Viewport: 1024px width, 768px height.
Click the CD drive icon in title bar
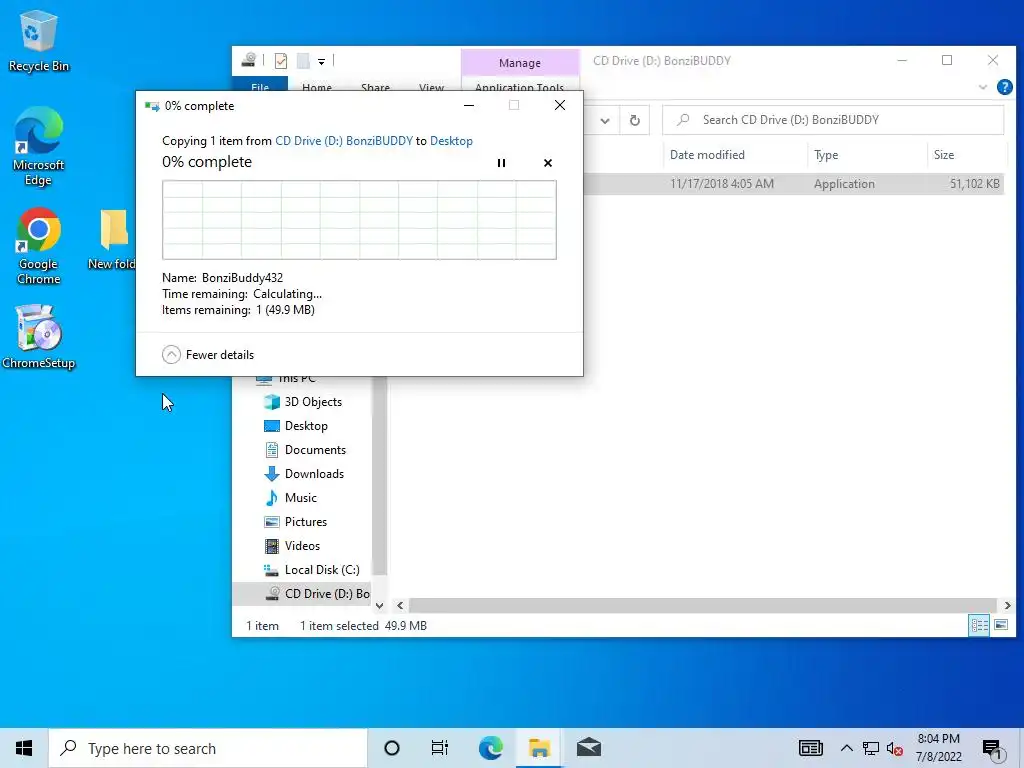pyautogui.click(x=248, y=60)
